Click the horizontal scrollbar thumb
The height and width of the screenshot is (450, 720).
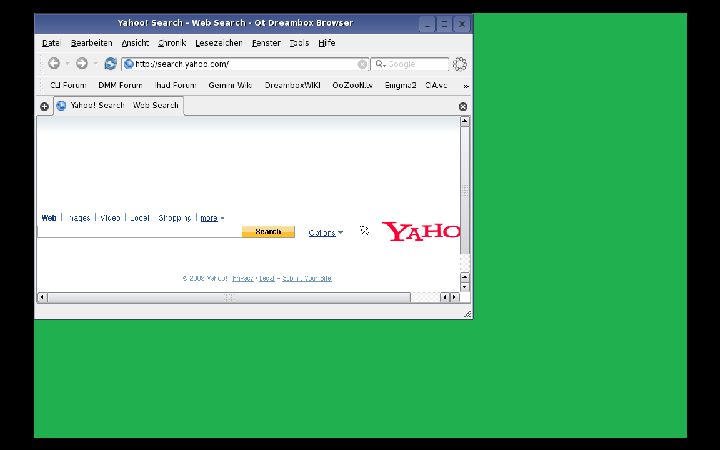[229, 297]
